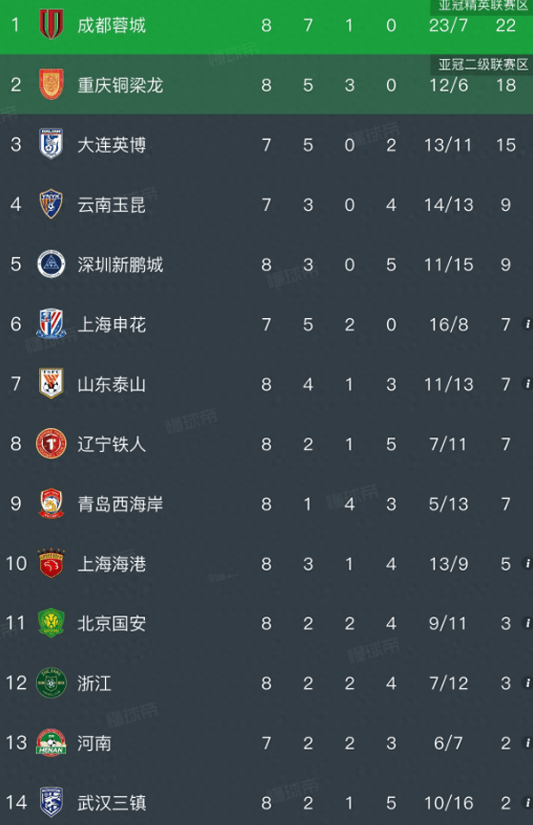Image resolution: width=533 pixels, height=825 pixels.
Task: Open the 成都蓉城 team crest
Action: (x=51, y=24)
